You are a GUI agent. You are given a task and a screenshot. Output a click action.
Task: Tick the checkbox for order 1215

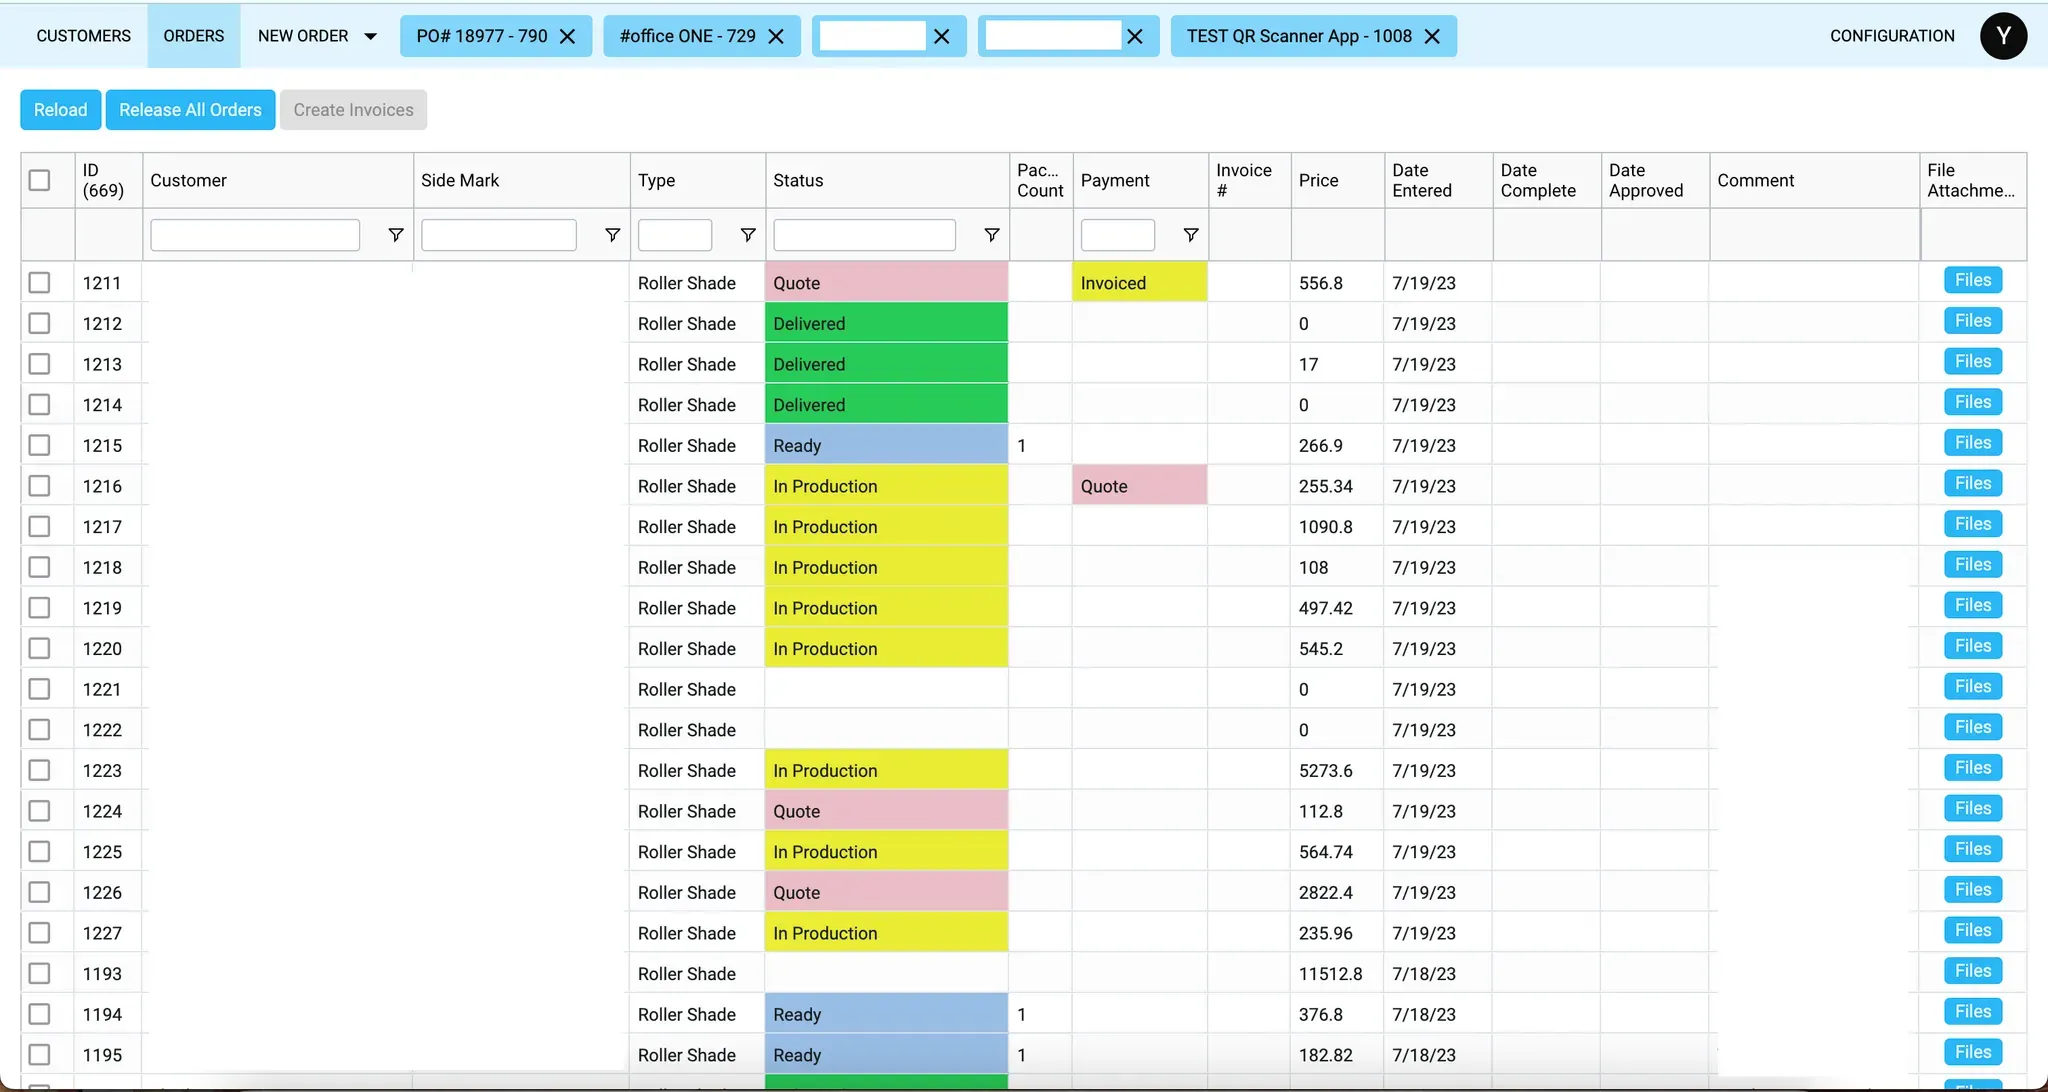pos(40,445)
